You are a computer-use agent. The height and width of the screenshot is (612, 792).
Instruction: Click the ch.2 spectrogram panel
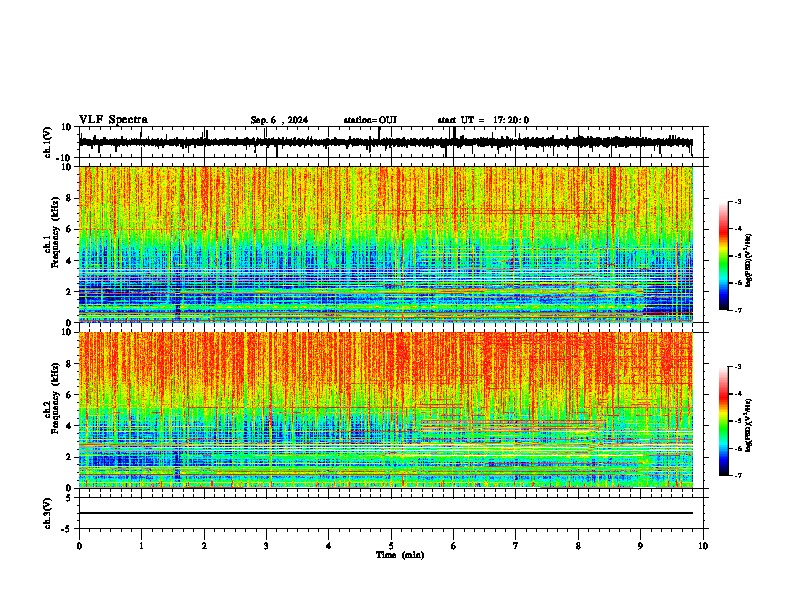(386, 410)
